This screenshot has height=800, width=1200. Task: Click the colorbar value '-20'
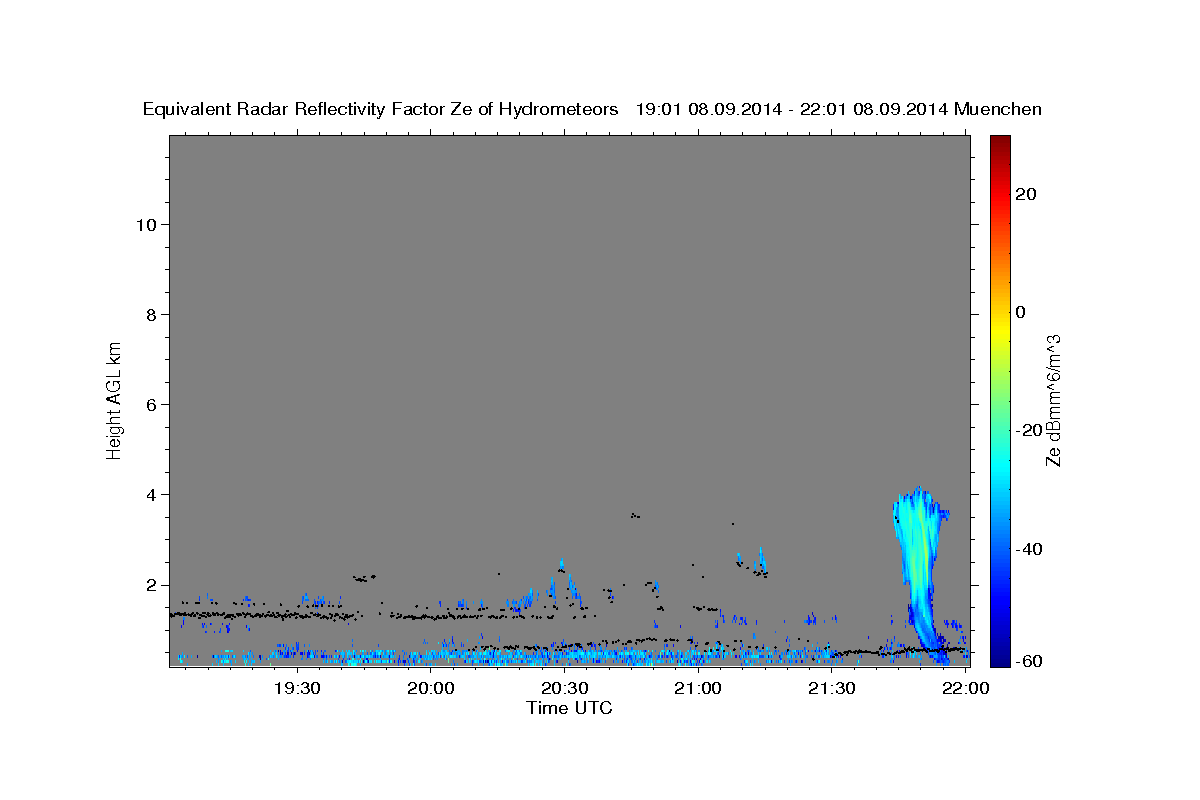(1029, 430)
